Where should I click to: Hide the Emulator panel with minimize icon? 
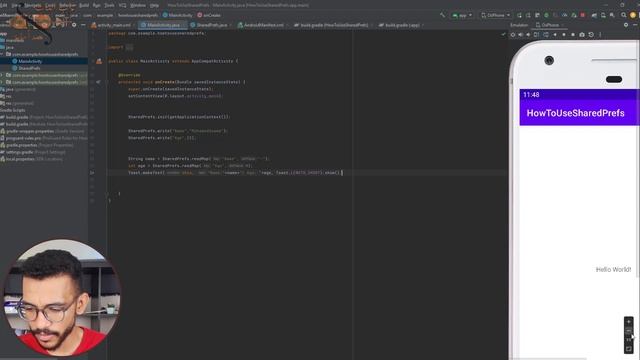click(636, 25)
